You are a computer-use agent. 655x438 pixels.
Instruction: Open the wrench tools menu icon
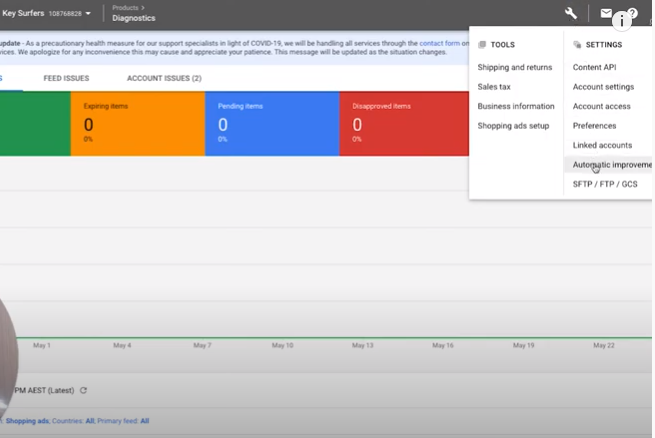point(571,13)
